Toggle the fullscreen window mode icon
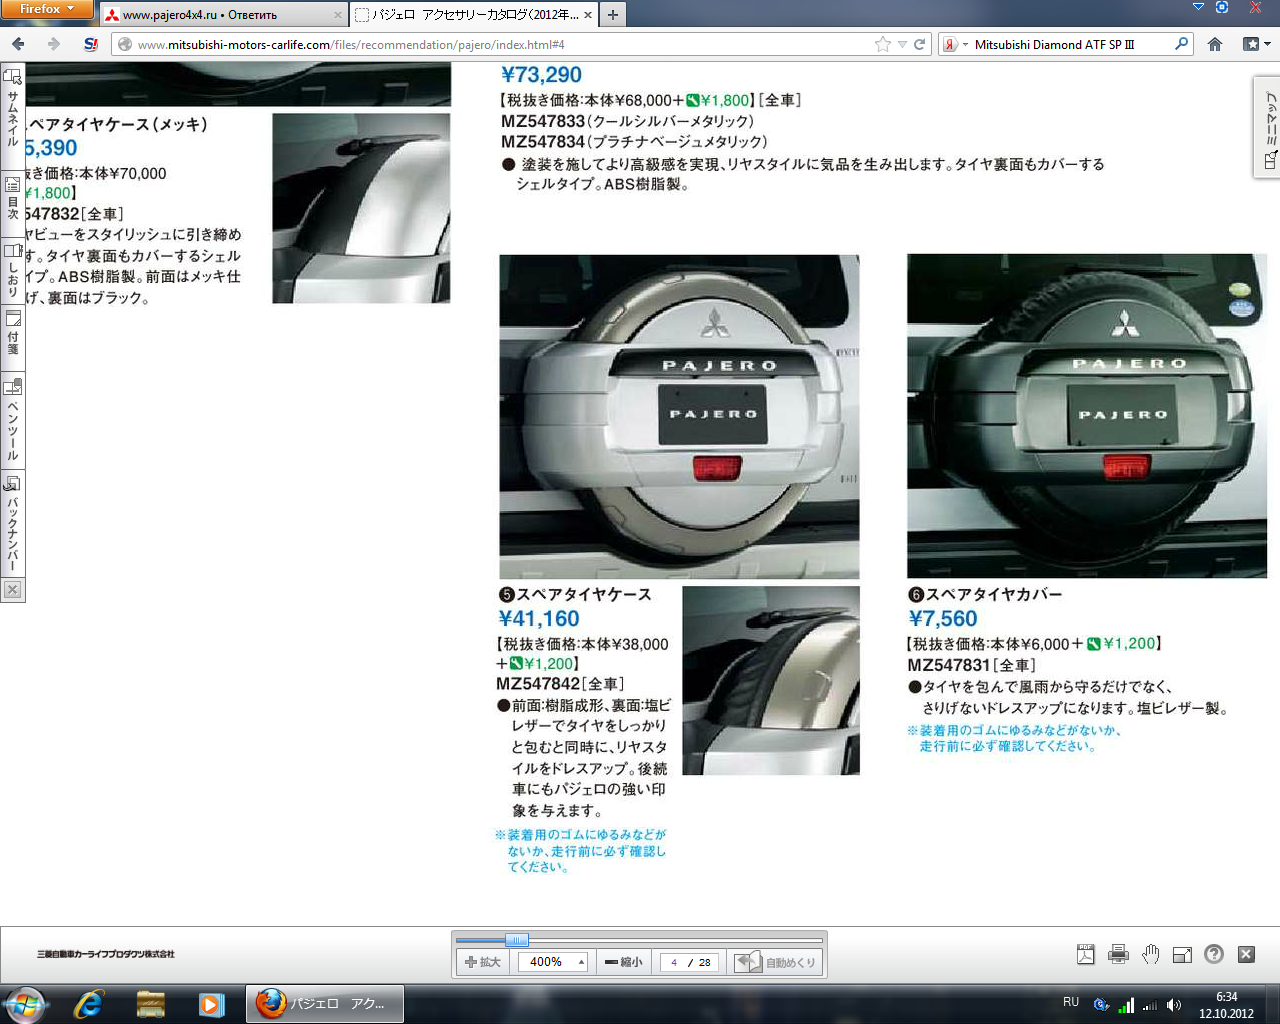This screenshot has width=1280, height=1024. click(1182, 955)
